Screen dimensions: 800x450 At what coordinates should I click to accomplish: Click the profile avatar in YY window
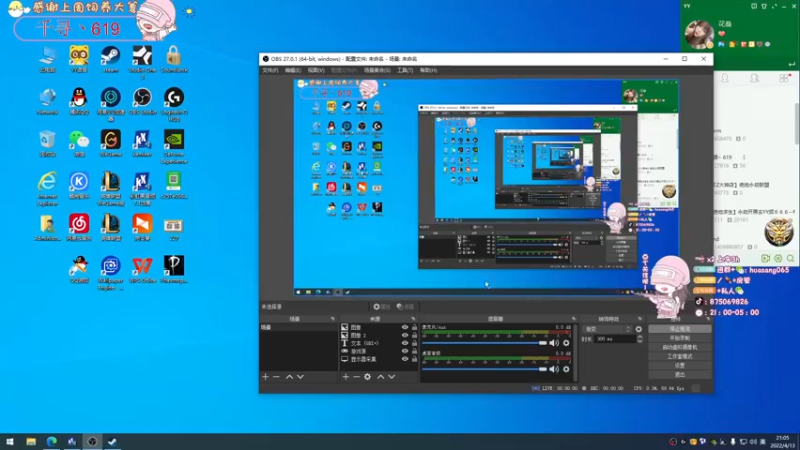(x=698, y=34)
